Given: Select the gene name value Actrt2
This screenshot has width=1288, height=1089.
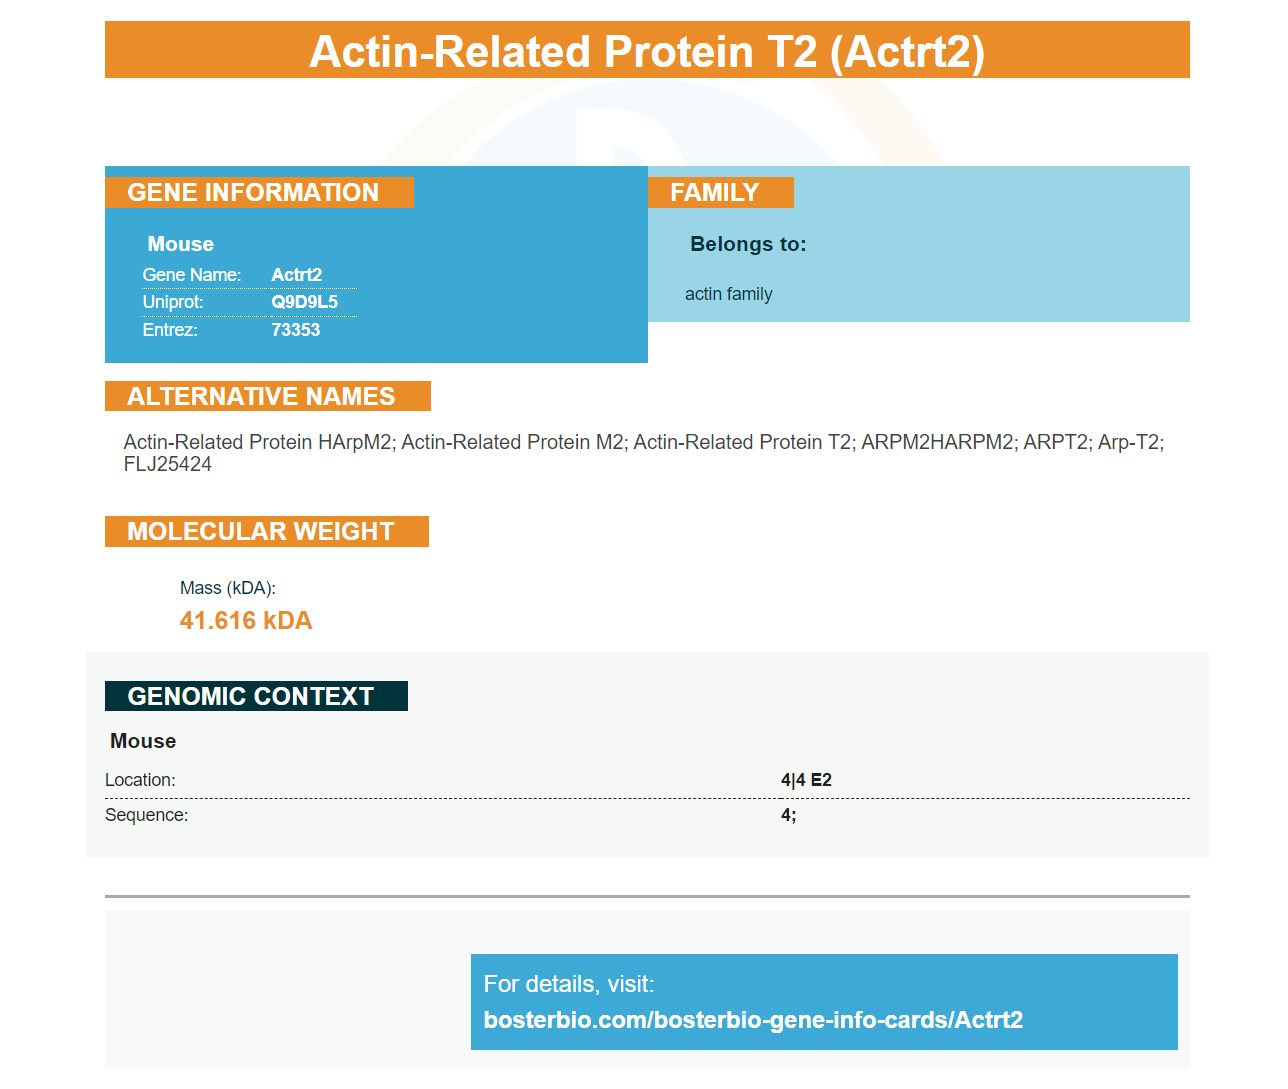Looking at the screenshot, I should coord(296,275).
